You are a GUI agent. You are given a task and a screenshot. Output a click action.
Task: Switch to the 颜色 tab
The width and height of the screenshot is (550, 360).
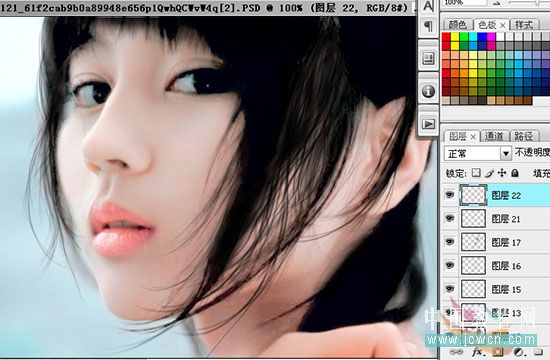pos(457,25)
